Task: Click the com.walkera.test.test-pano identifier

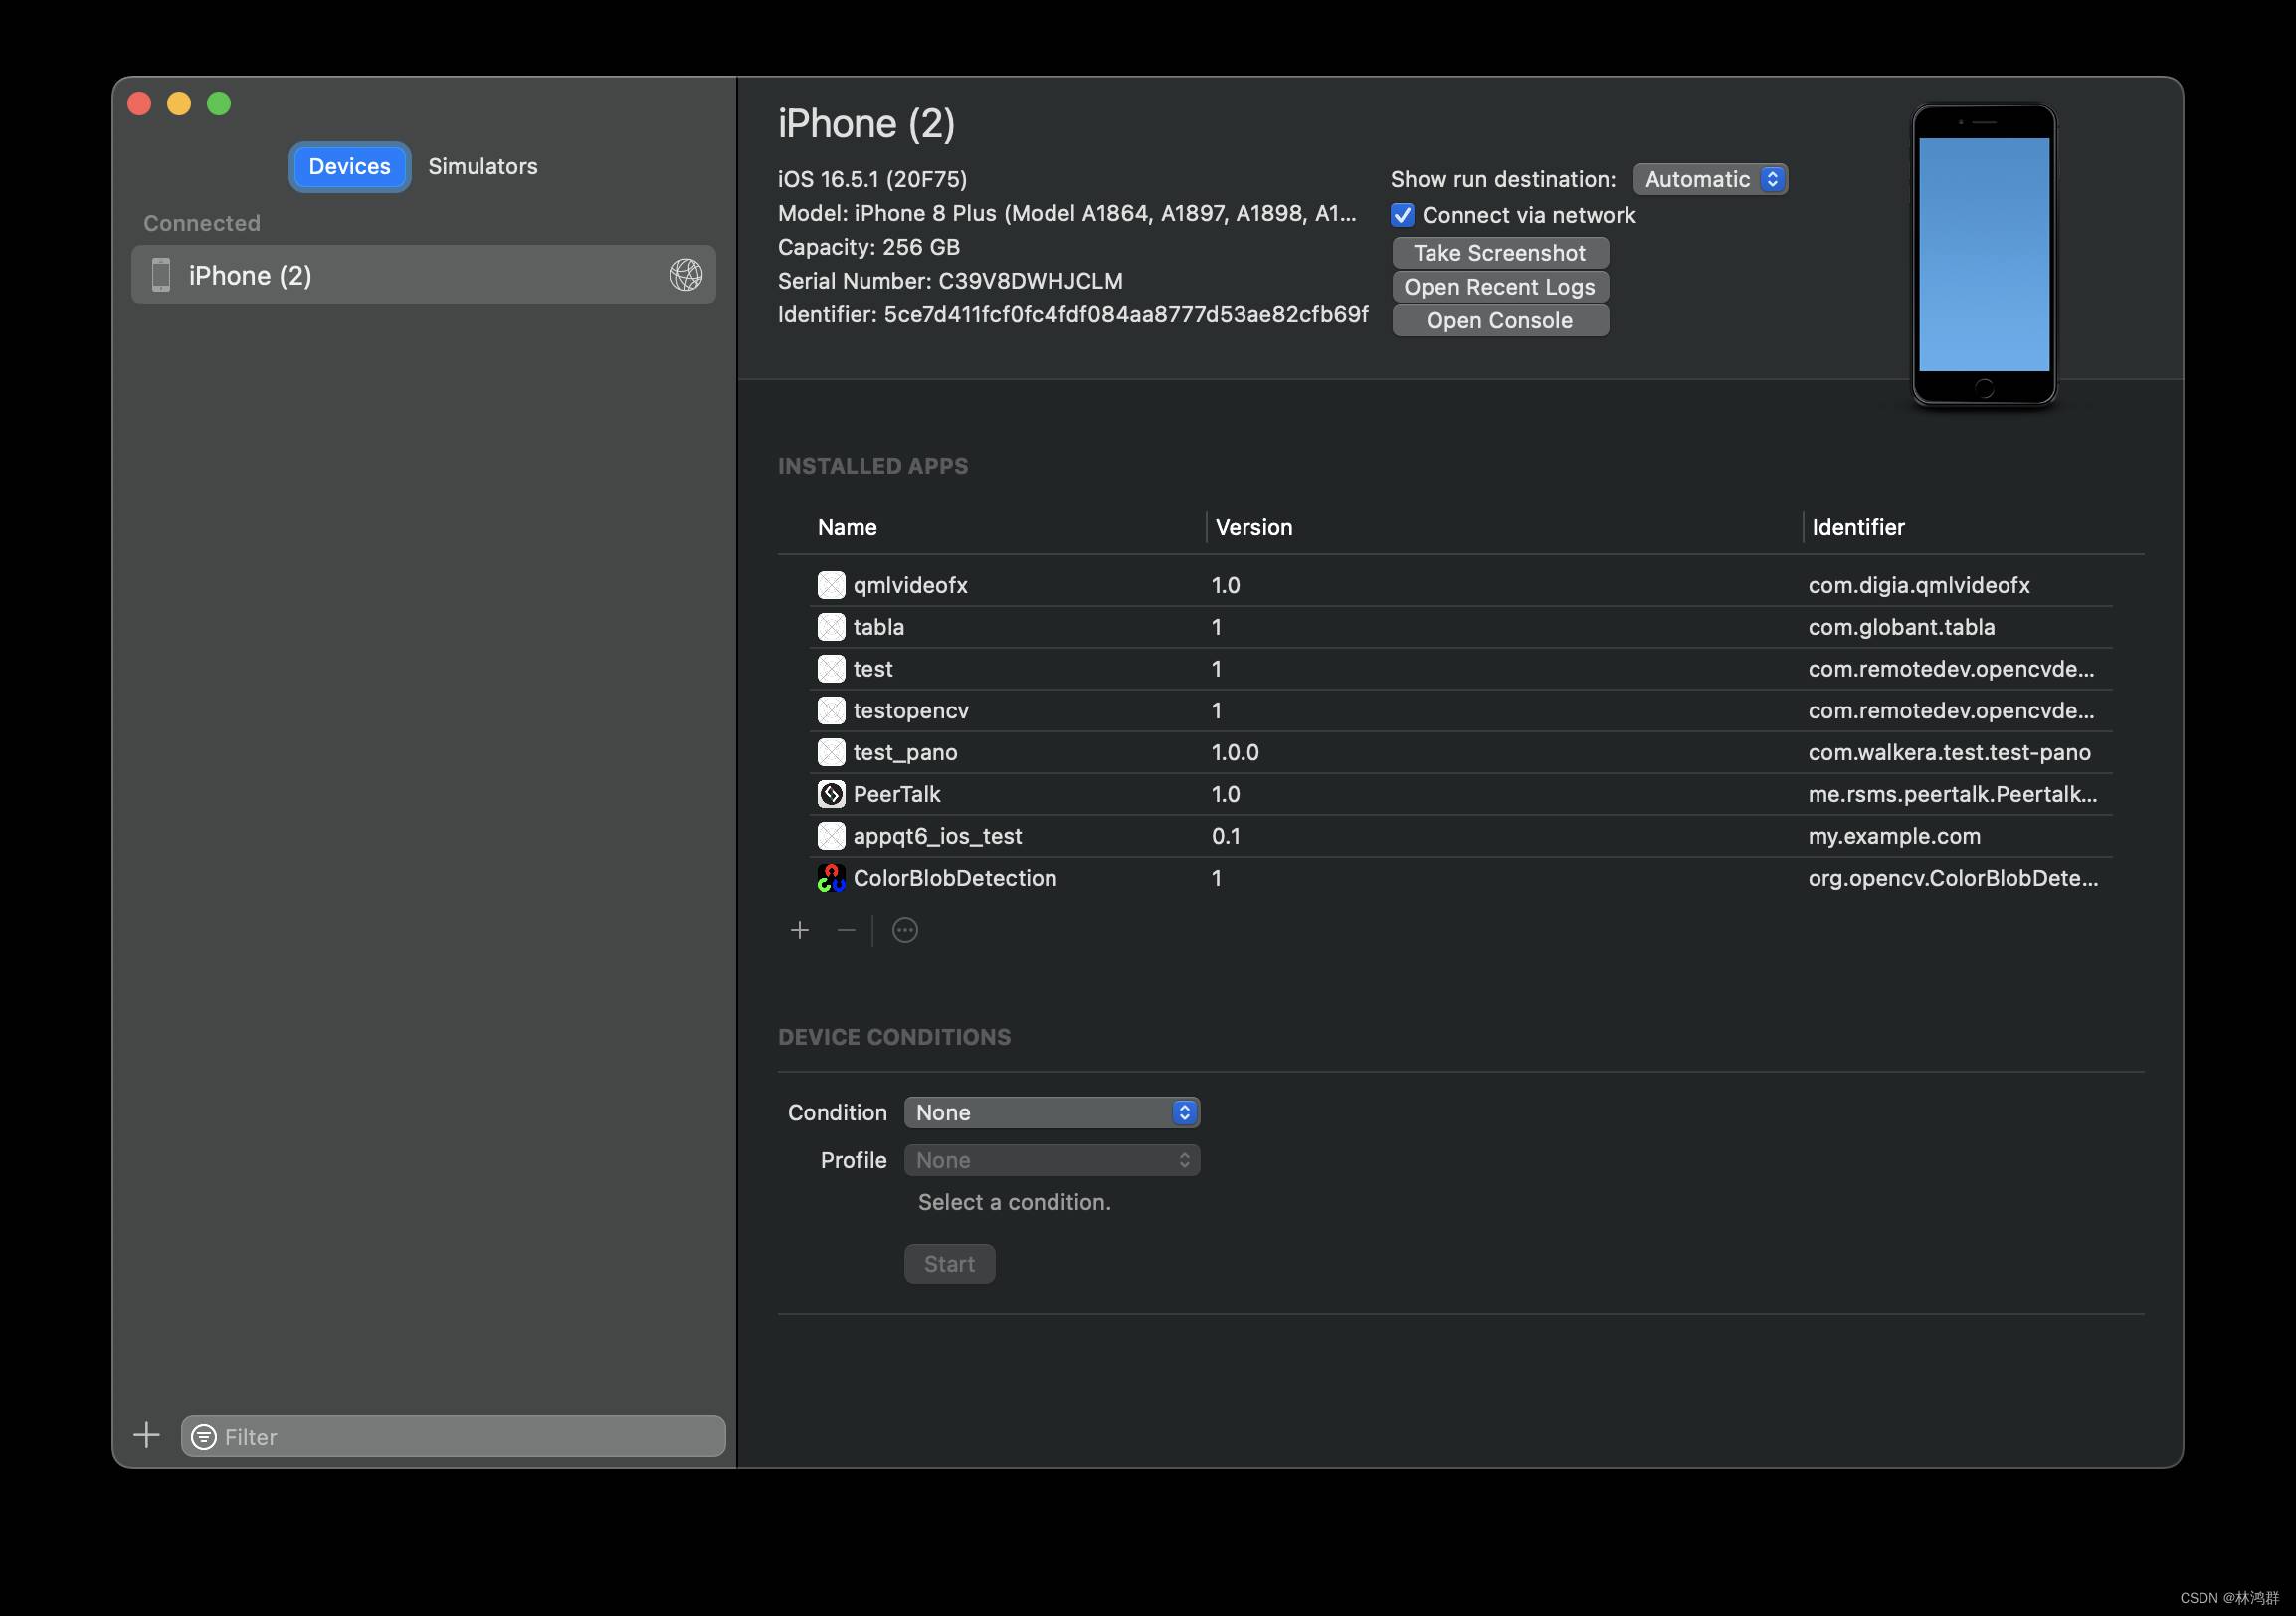Action: tap(1949, 753)
